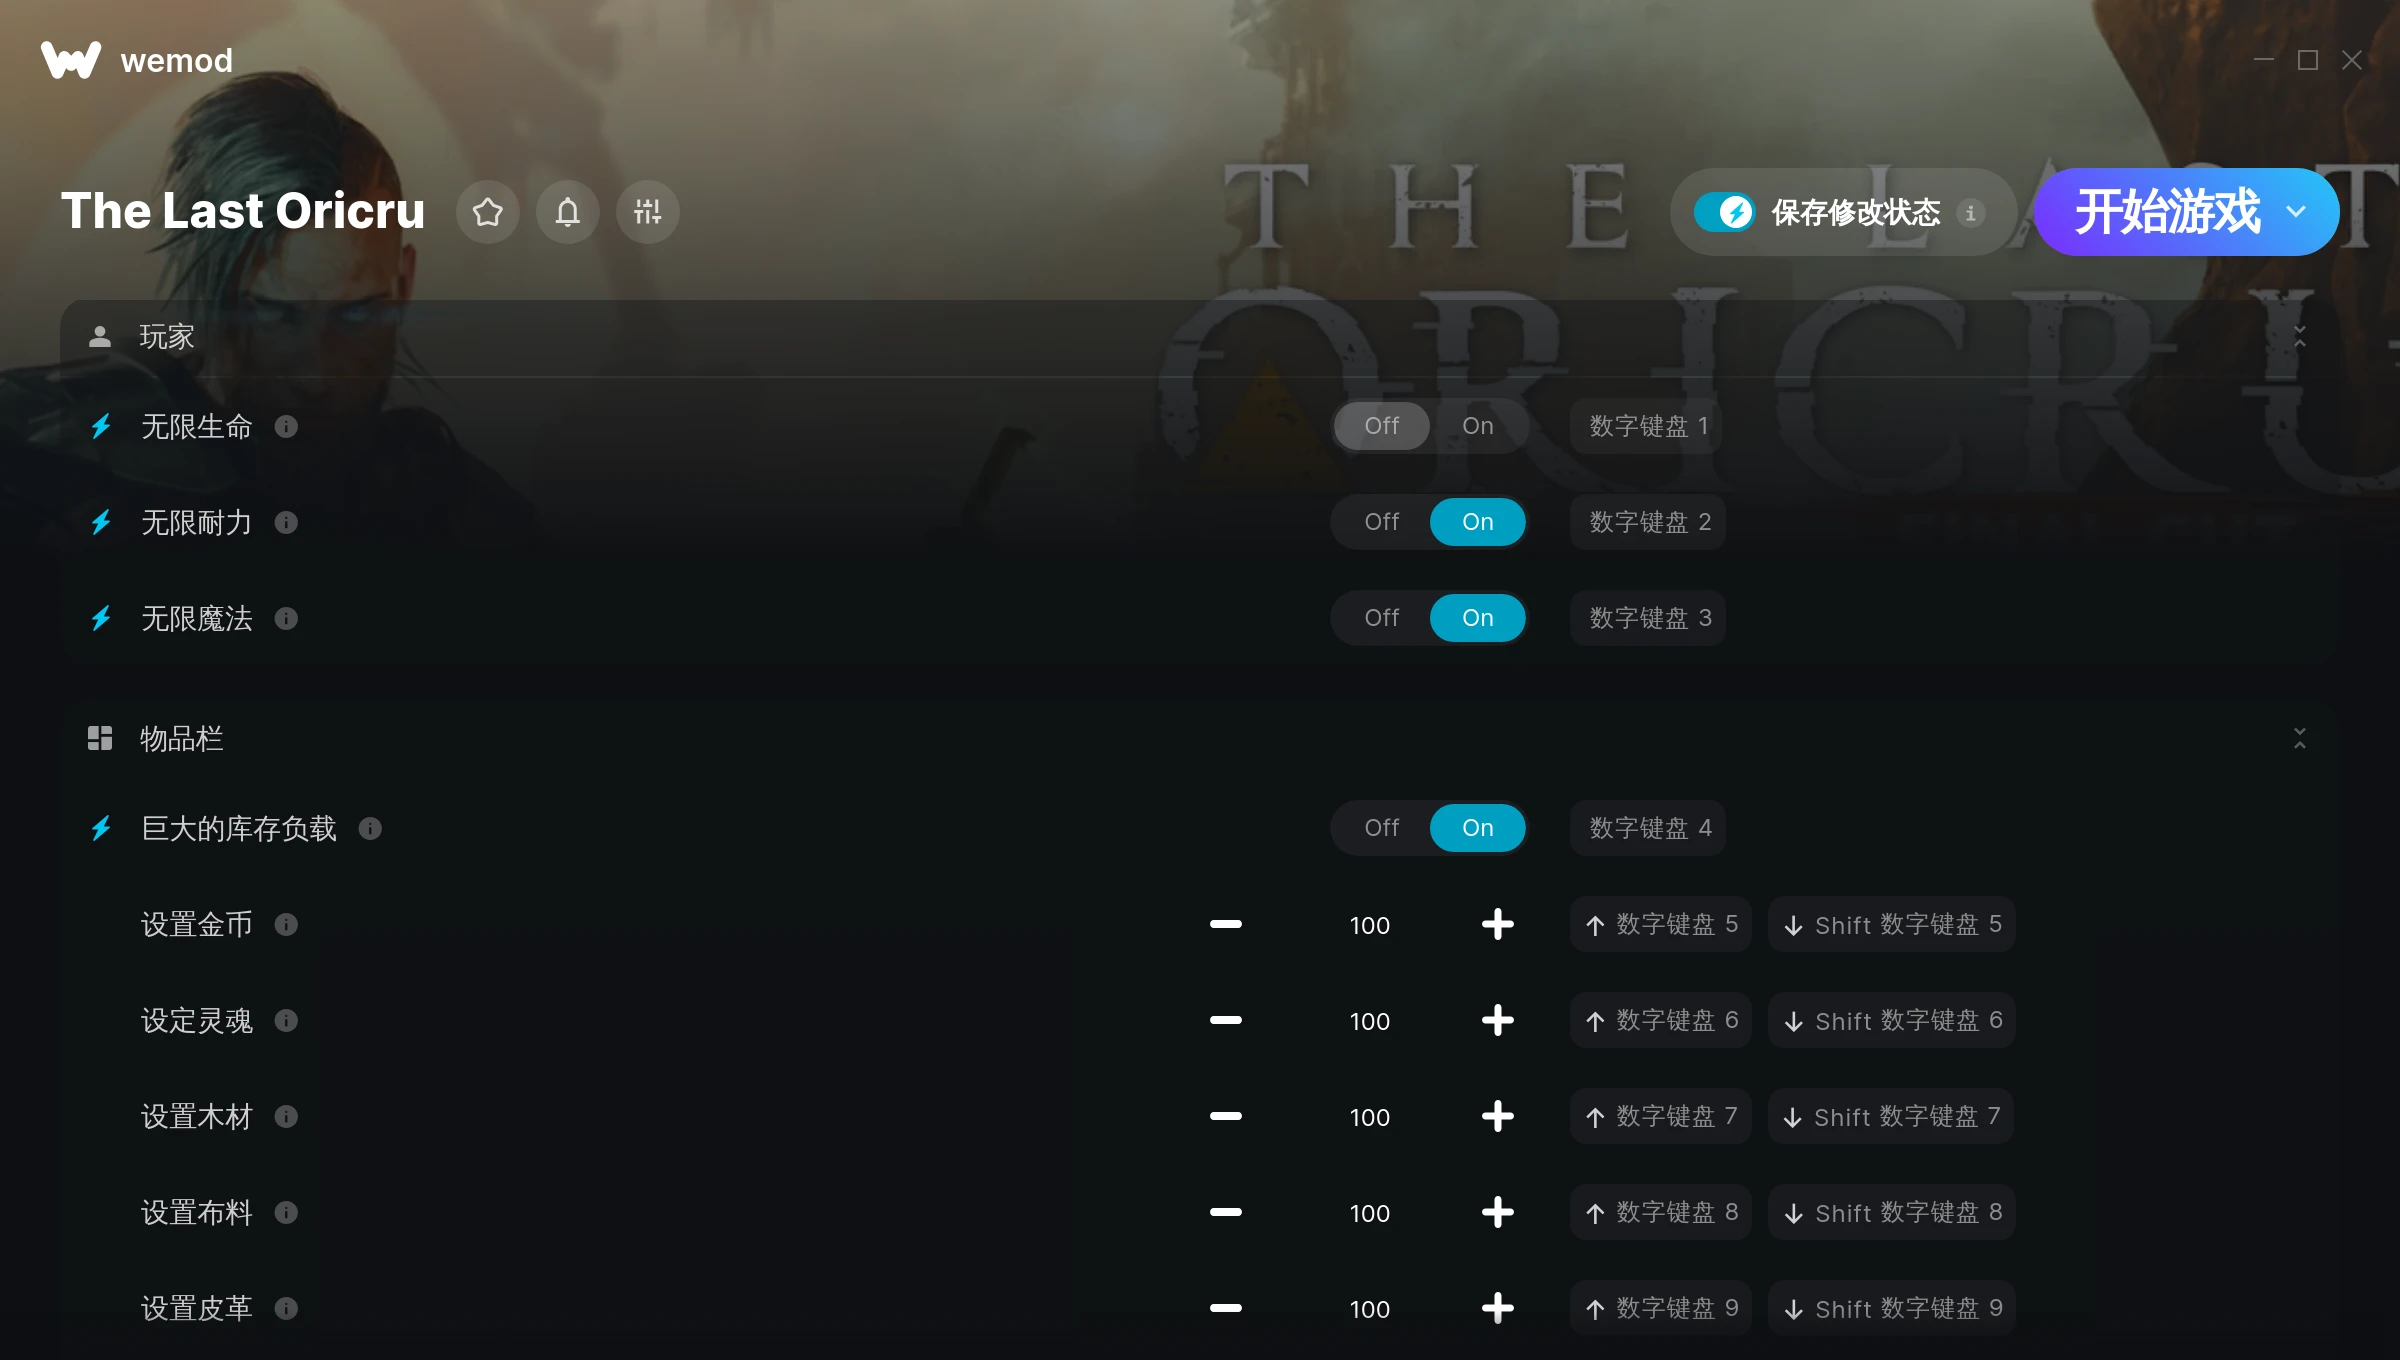2400x1360 pixels.
Task: Collapse the 物品栏 section
Action: [x=2299, y=739]
